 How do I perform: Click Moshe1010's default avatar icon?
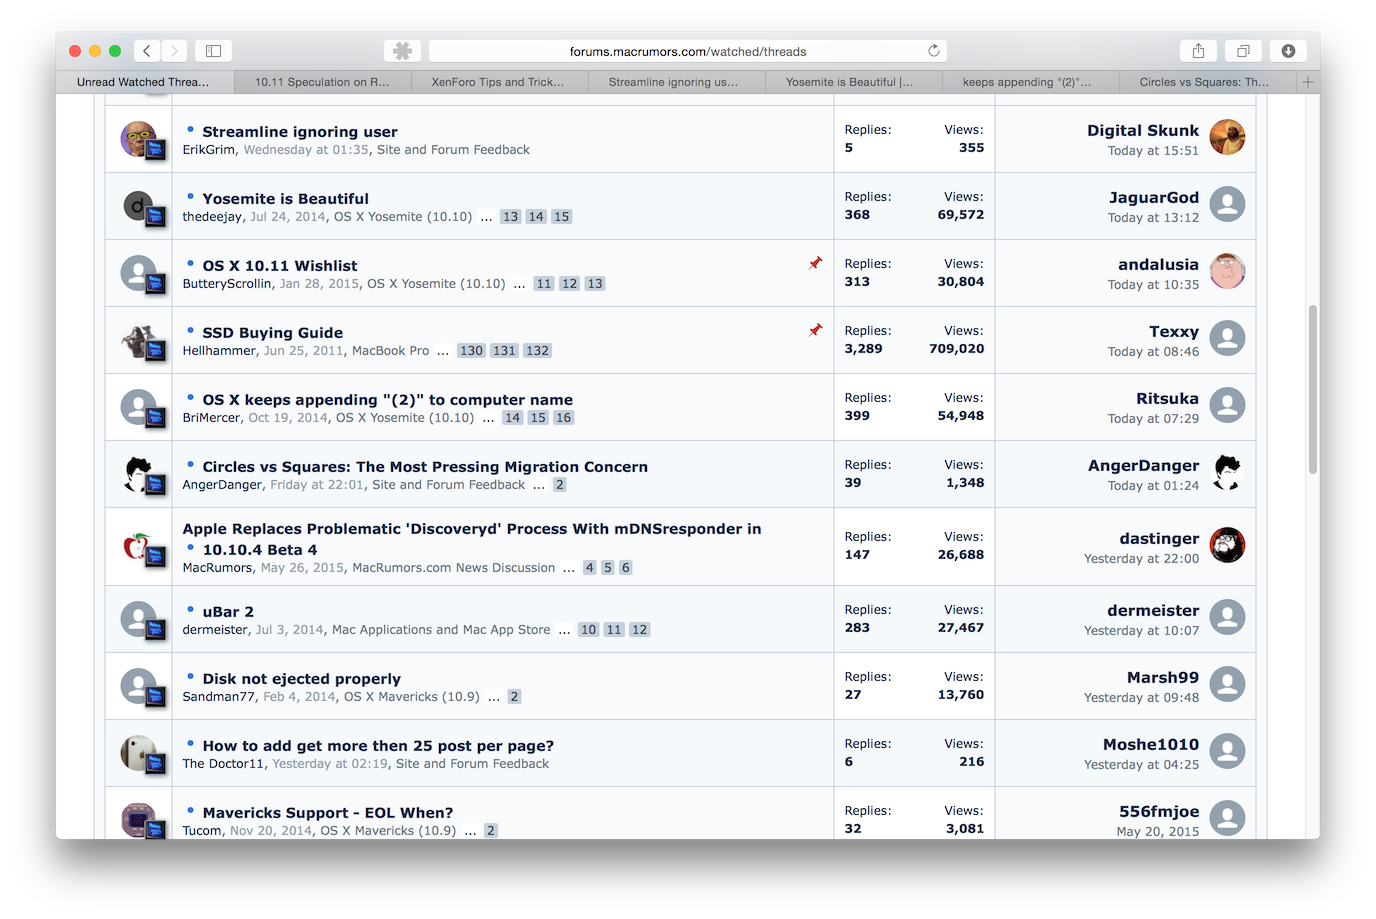1227,751
